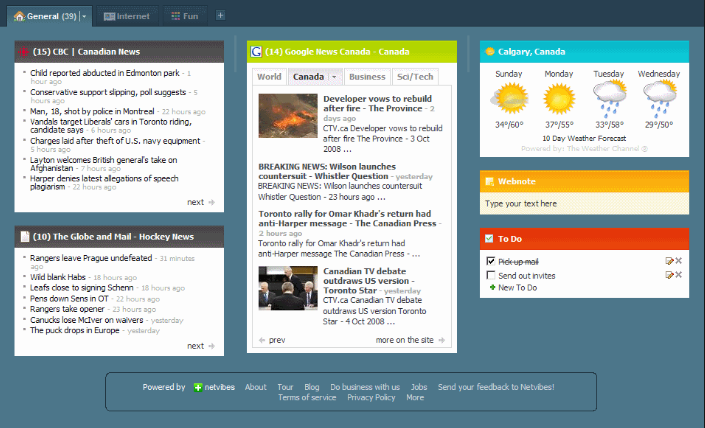Click the General tab home icon

[19, 16]
